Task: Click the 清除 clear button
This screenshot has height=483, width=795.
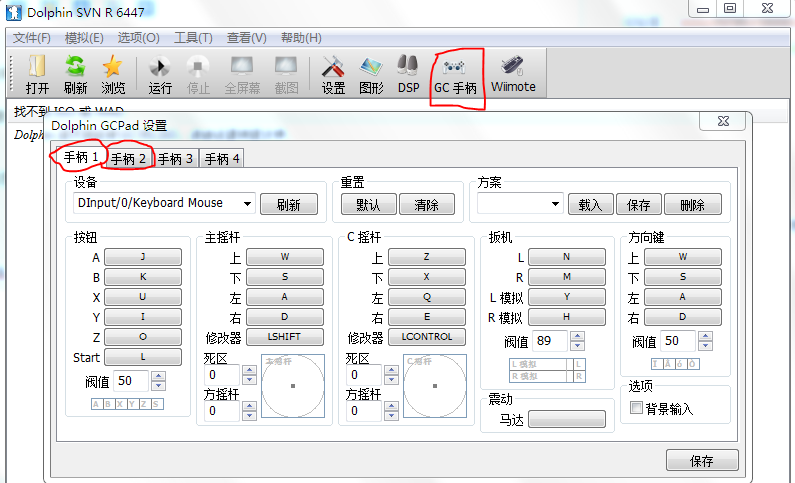Action: [x=426, y=204]
